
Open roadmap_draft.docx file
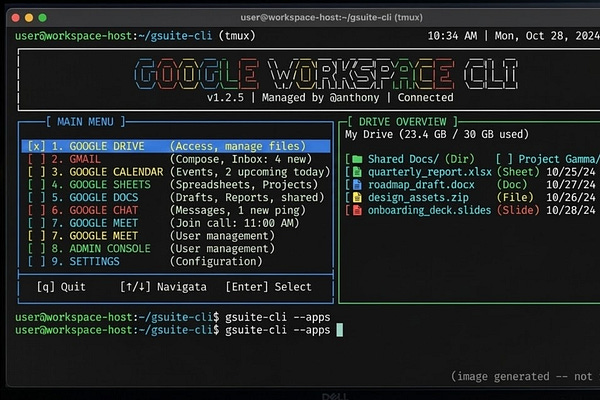pyautogui.click(x=421, y=185)
